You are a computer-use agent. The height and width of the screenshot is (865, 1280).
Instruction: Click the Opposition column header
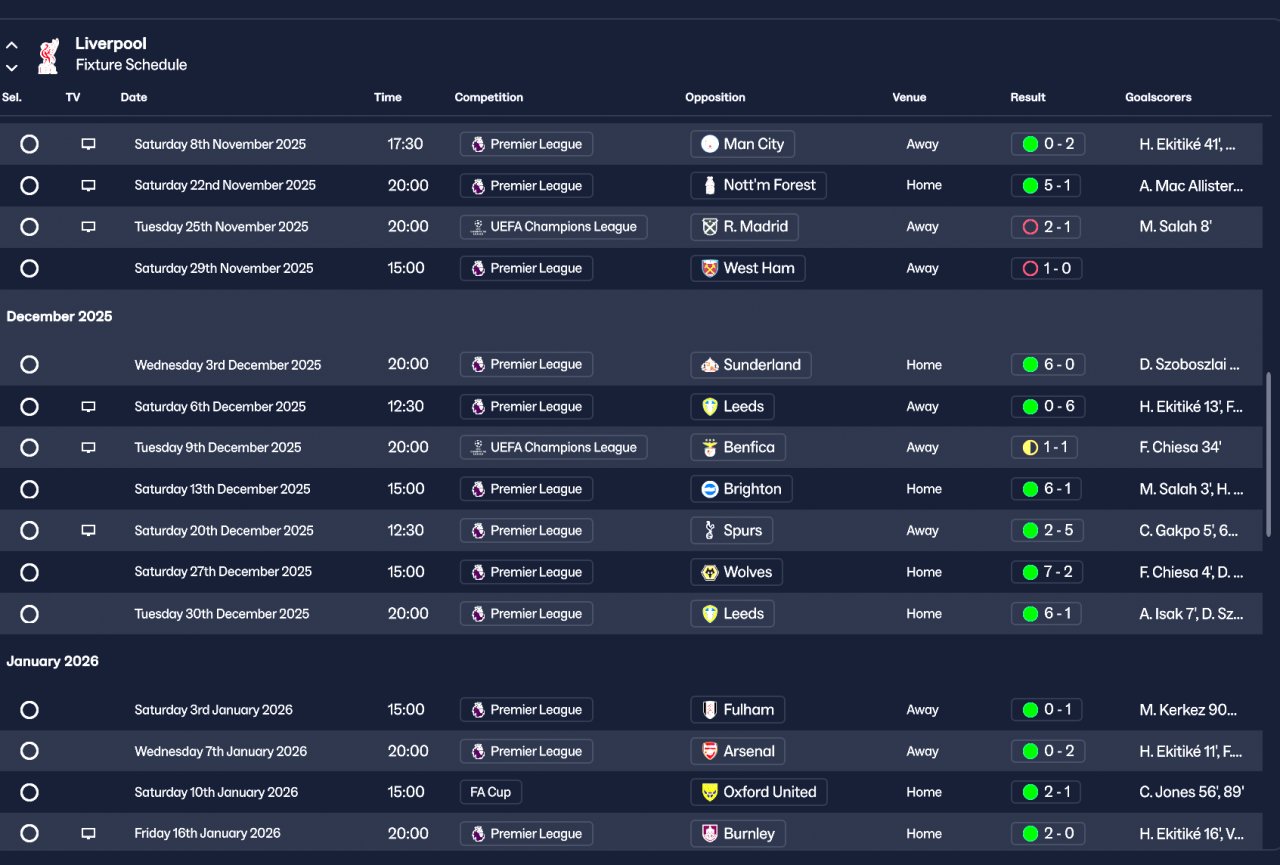715,98
